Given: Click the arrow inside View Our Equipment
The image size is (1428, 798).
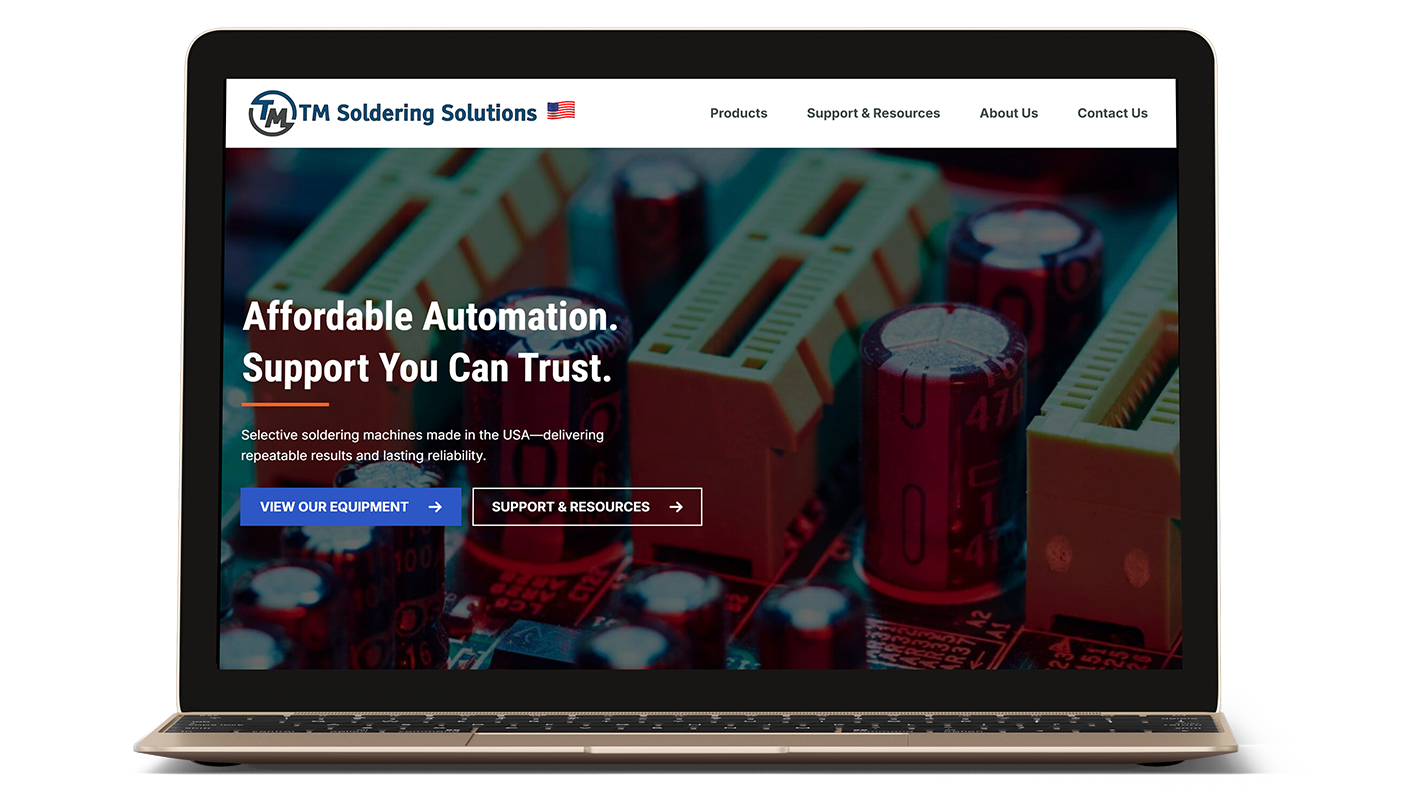Looking at the screenshot, I should click(435, 507).
